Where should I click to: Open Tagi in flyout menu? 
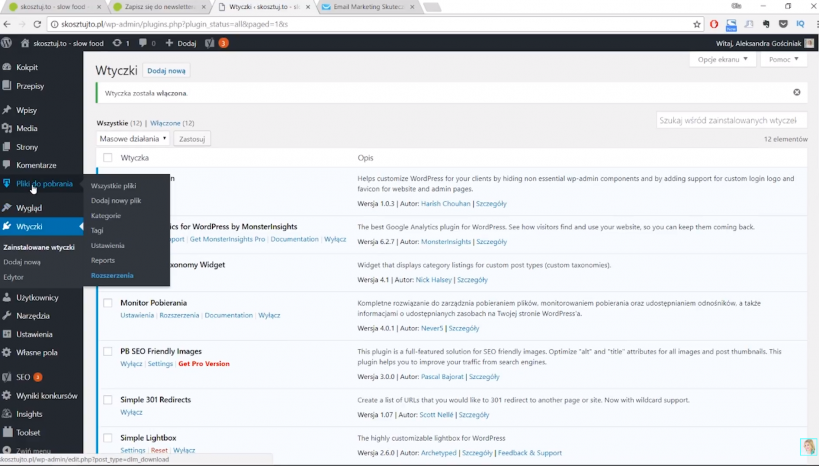97,230
